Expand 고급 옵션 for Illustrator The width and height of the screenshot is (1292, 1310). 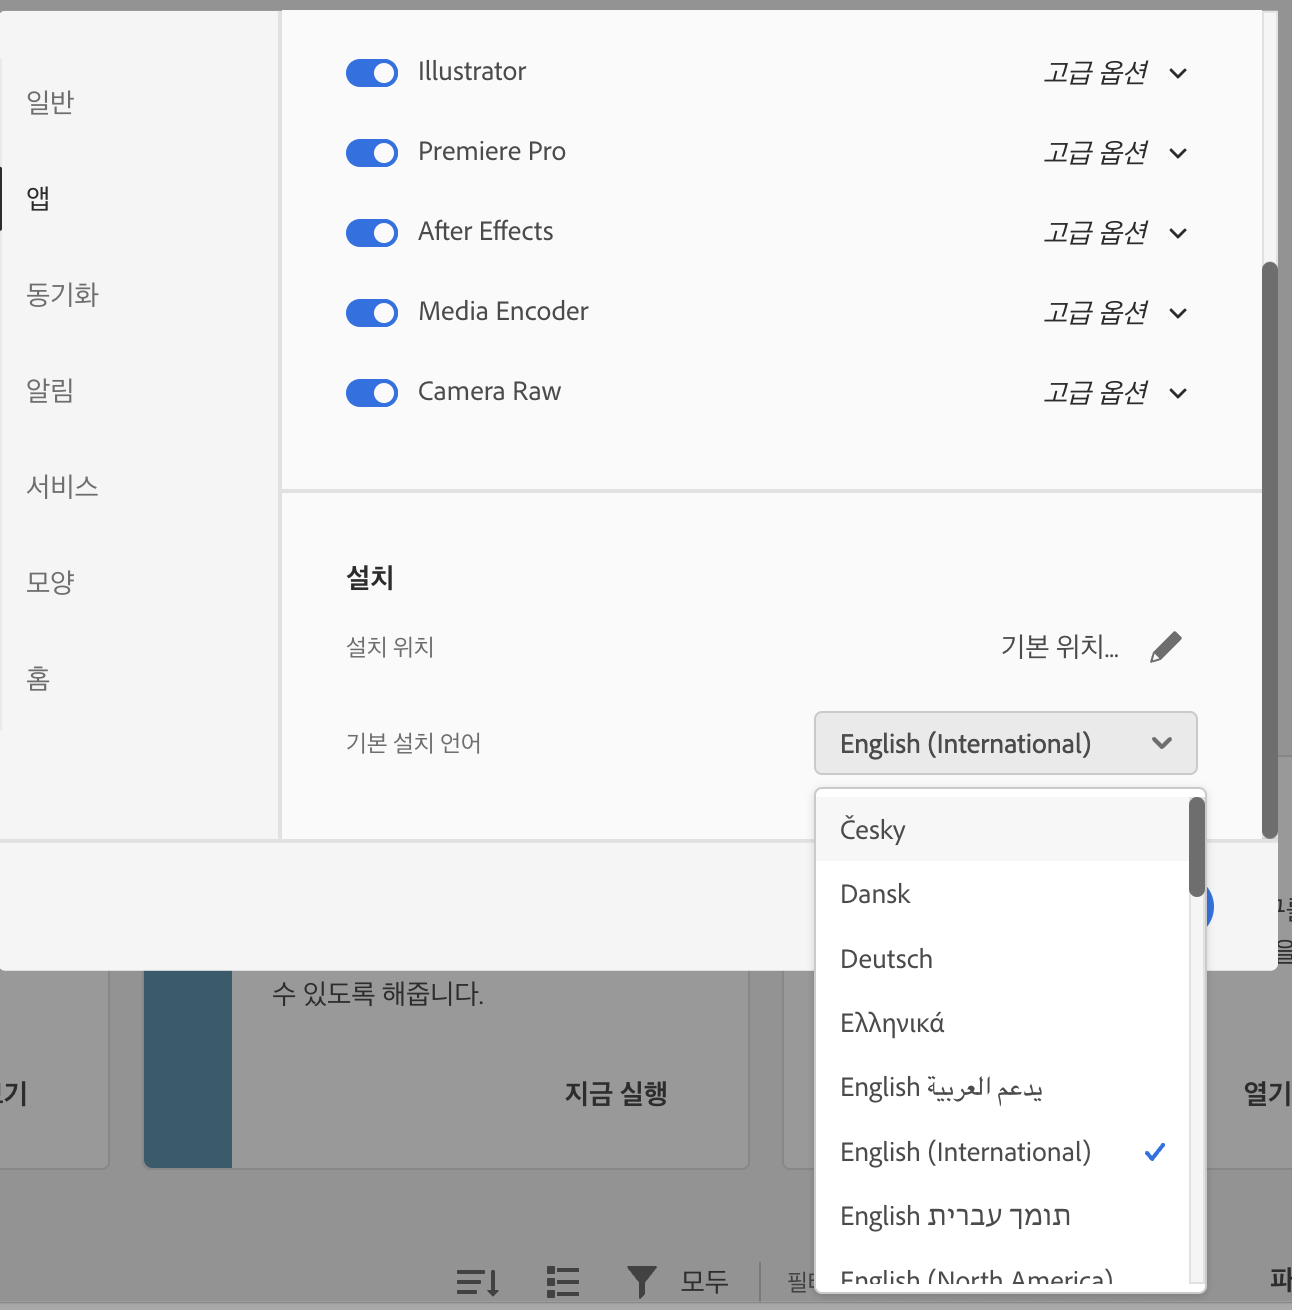click(x=1115, y=72)
